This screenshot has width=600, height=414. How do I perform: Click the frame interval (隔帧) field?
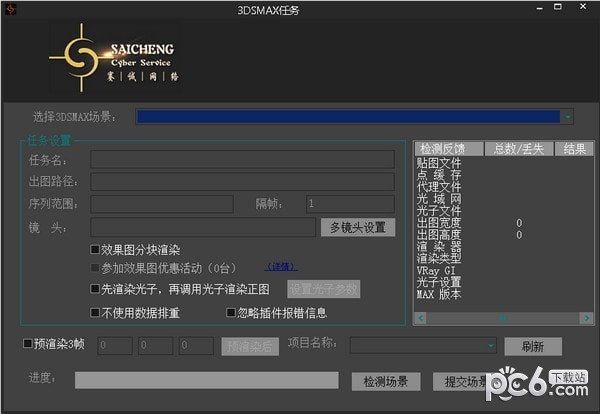pos(350,204)
